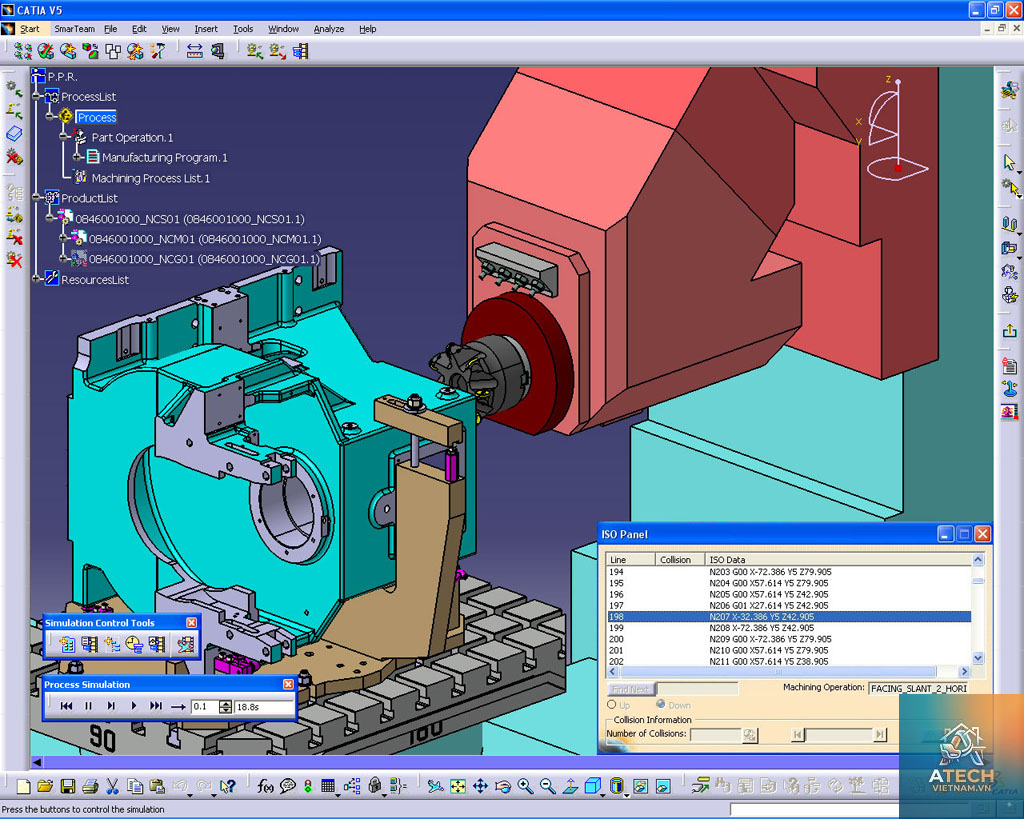Select Machining Process List.1 in tree
The width and height of the screenshot is (1024, 819).
point(151,178)
